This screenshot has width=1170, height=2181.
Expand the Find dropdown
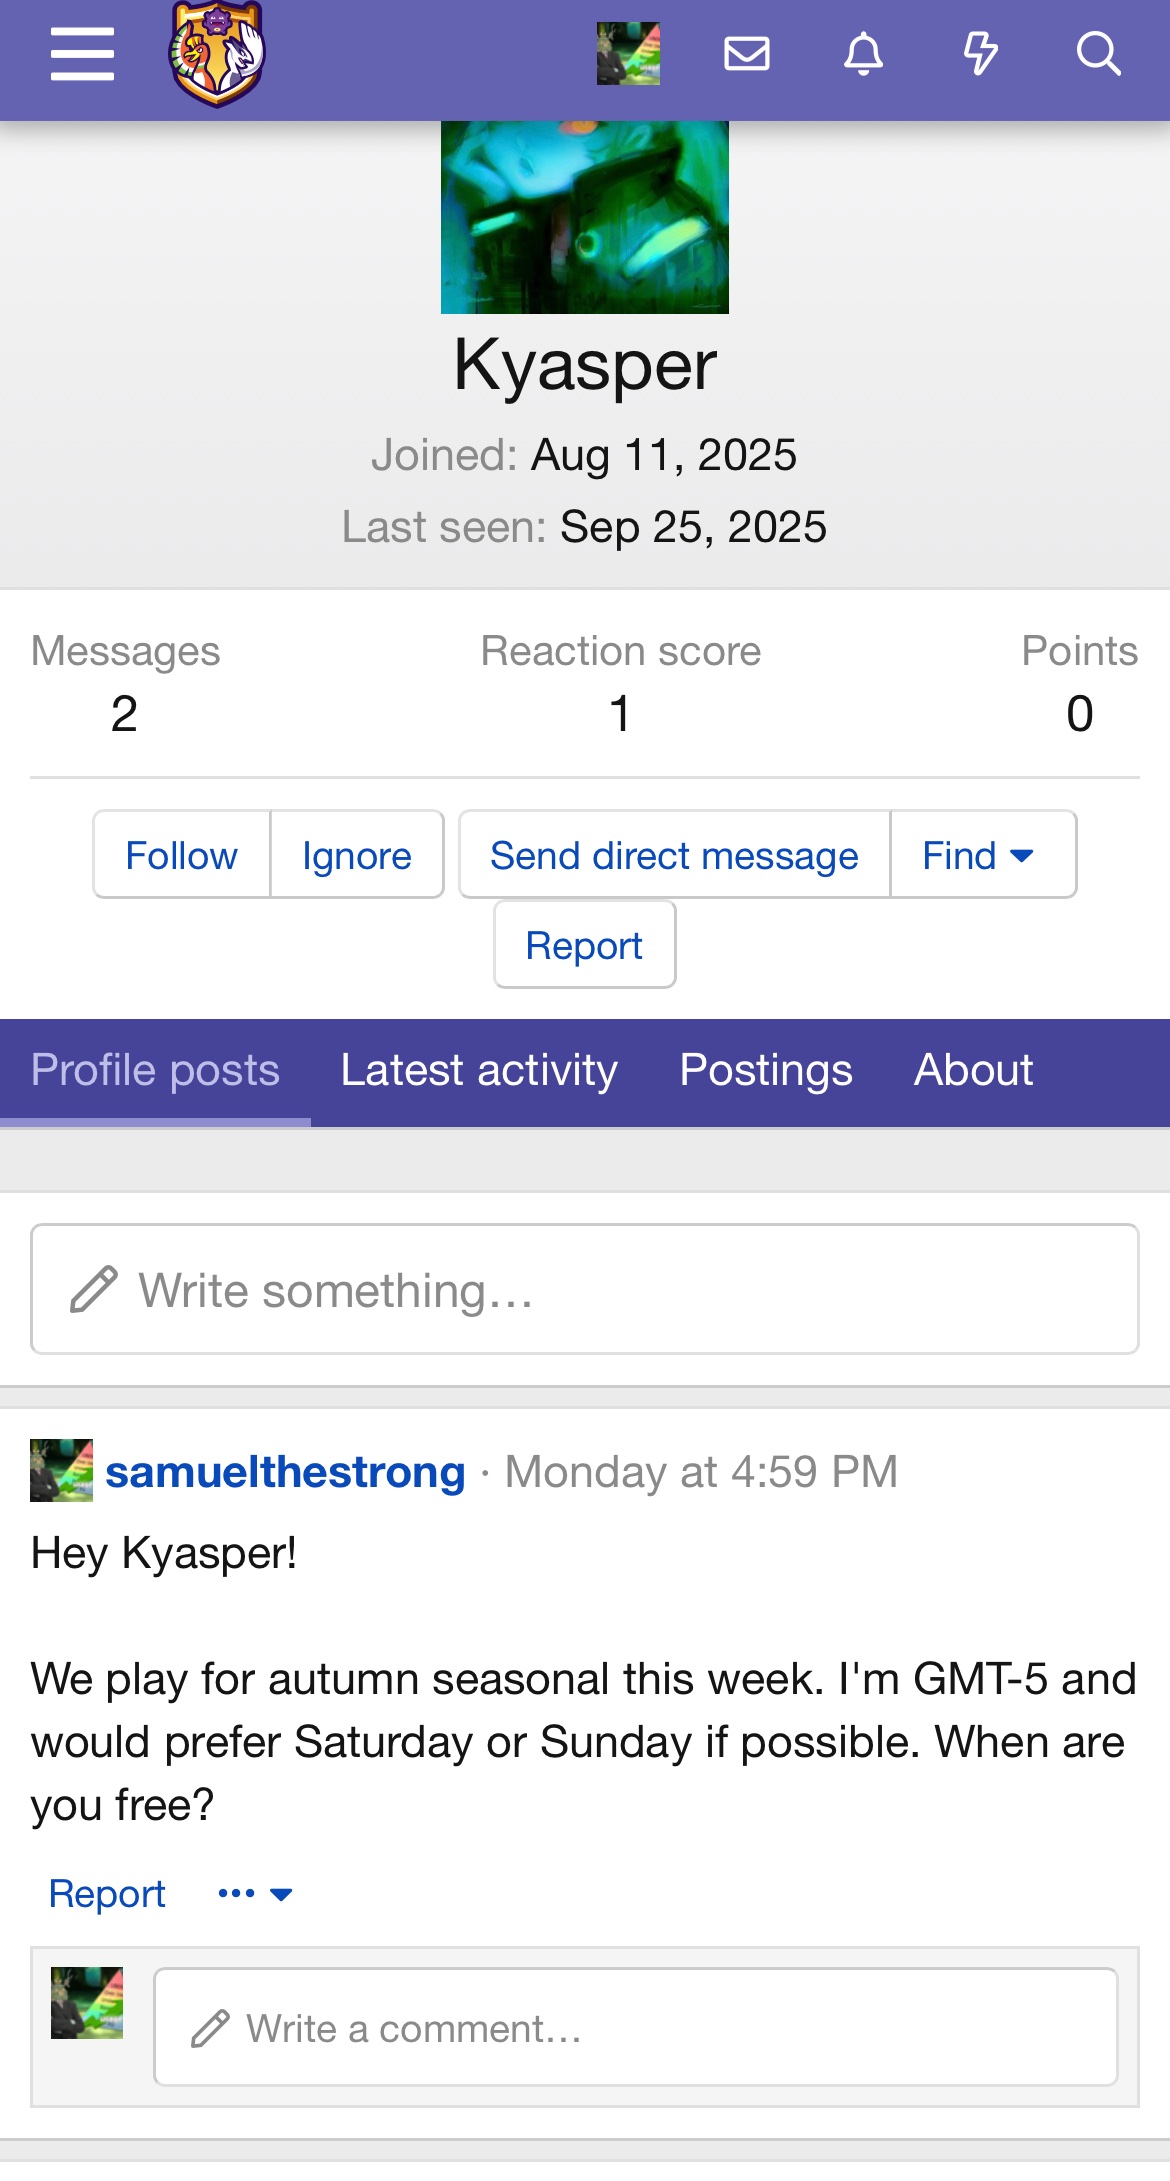point(978,855)
